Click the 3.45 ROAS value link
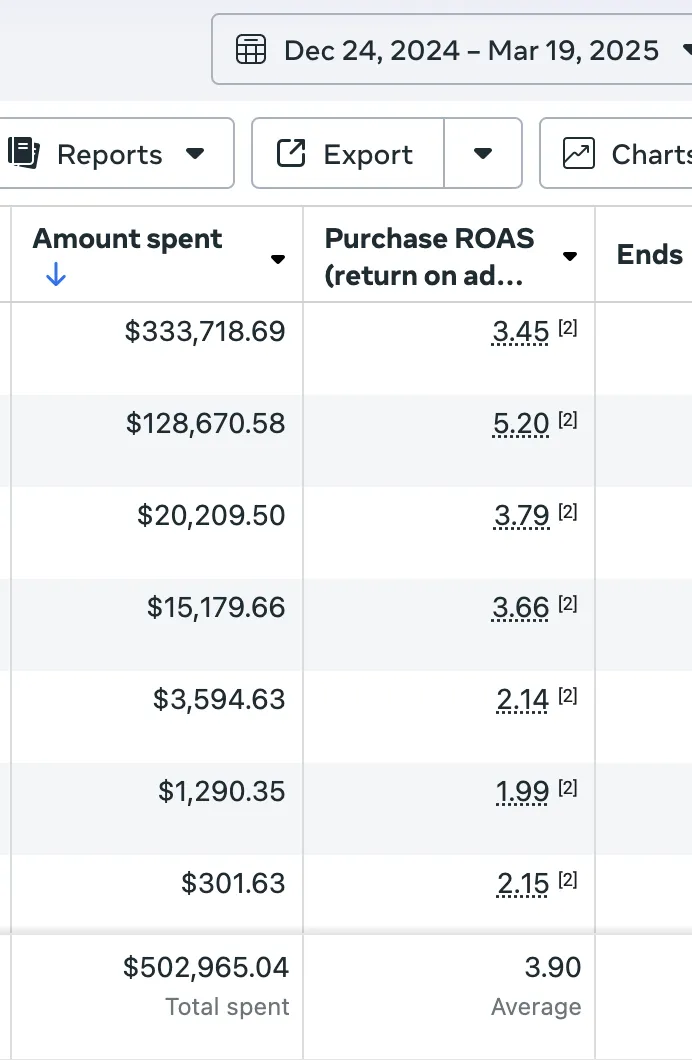Screen dimensions: 692x1060 tap(520, 332)
